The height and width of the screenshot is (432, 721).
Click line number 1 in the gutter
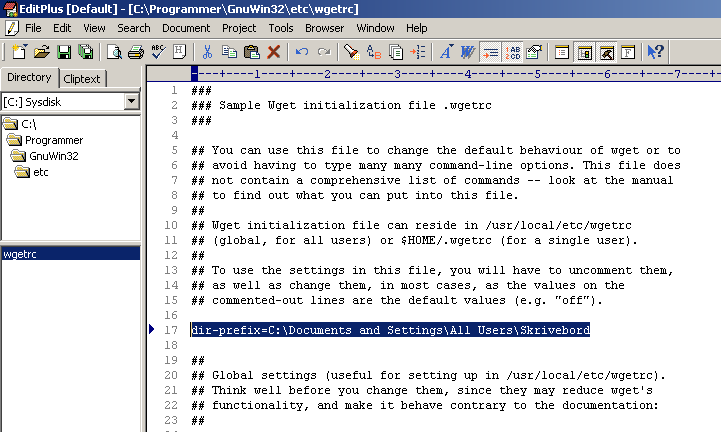(x=174, y=90)
